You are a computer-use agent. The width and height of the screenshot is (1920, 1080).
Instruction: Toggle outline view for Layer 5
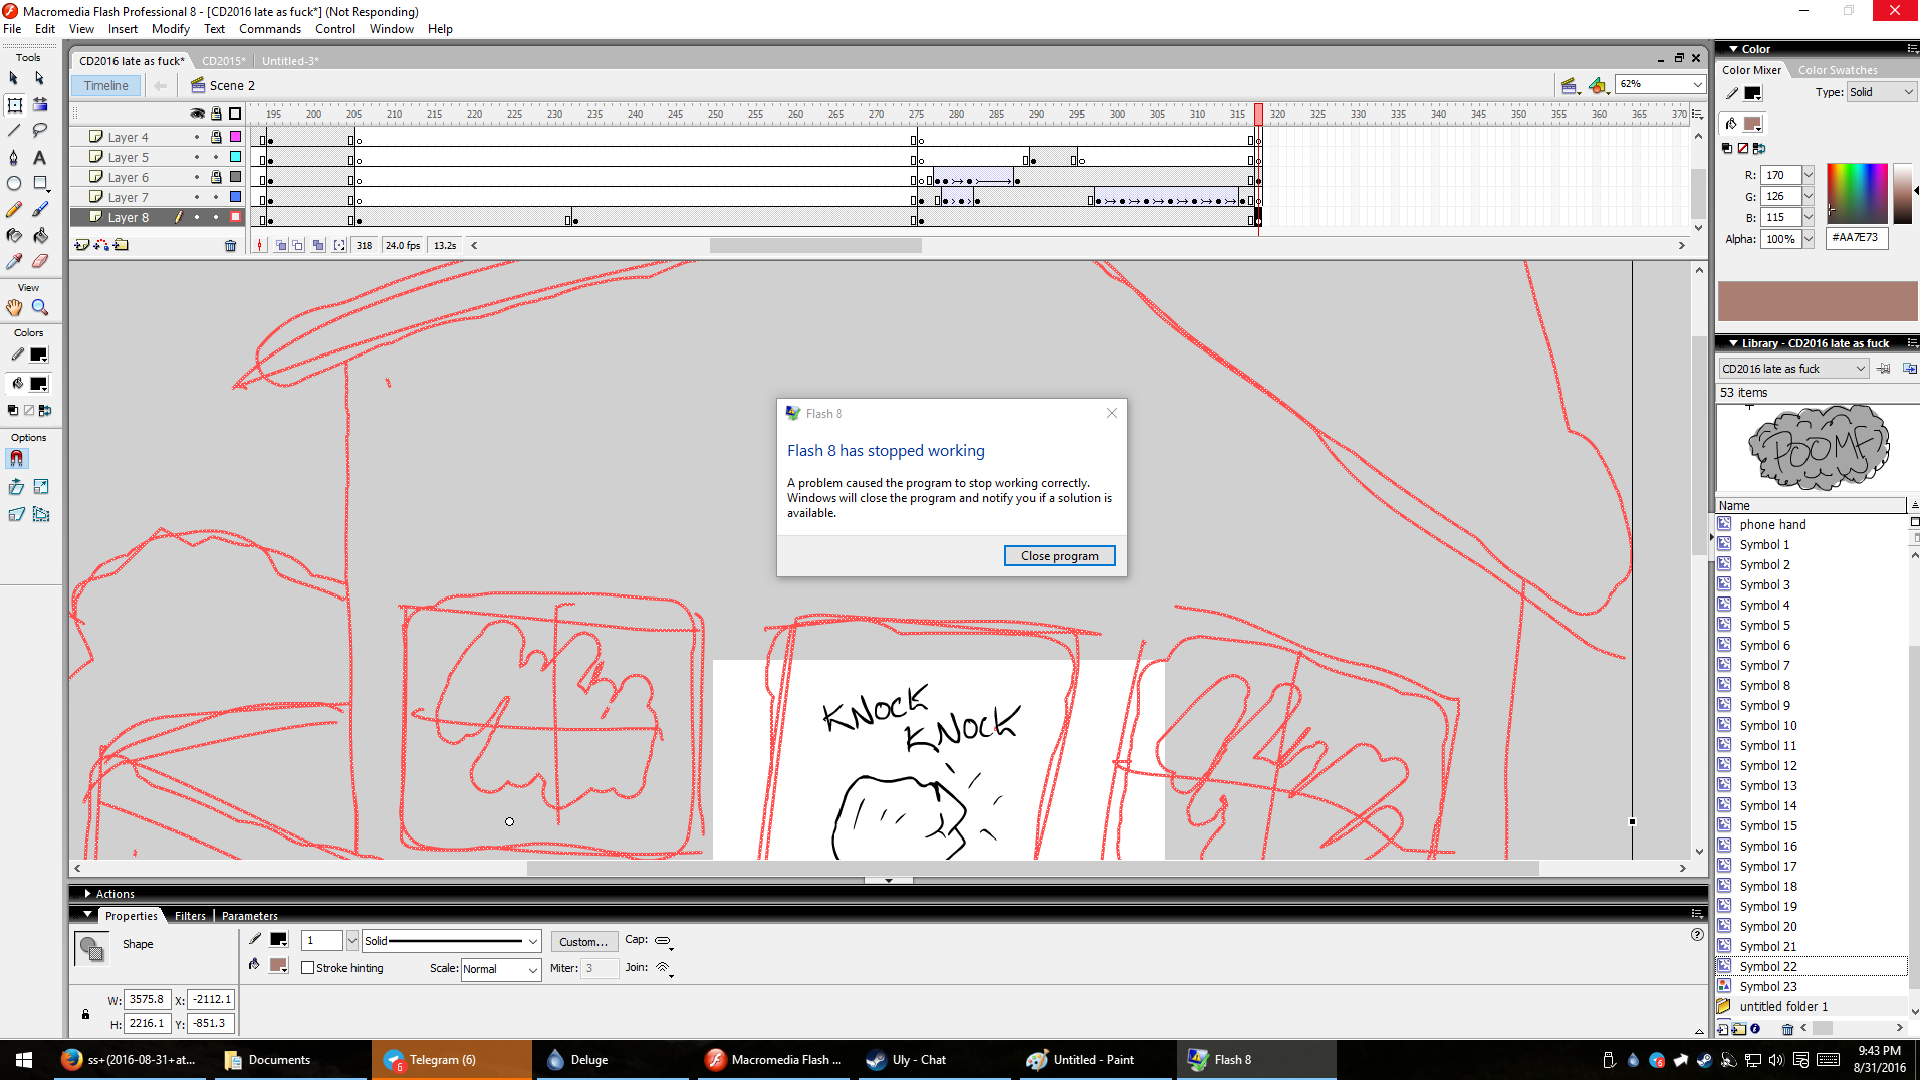tap(235, 157)
